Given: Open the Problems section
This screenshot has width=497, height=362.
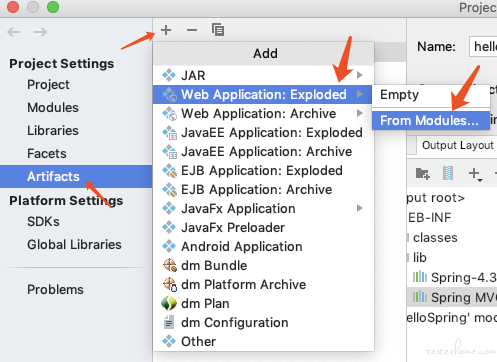Looking at the screenshot, I should tap(55, 289).
